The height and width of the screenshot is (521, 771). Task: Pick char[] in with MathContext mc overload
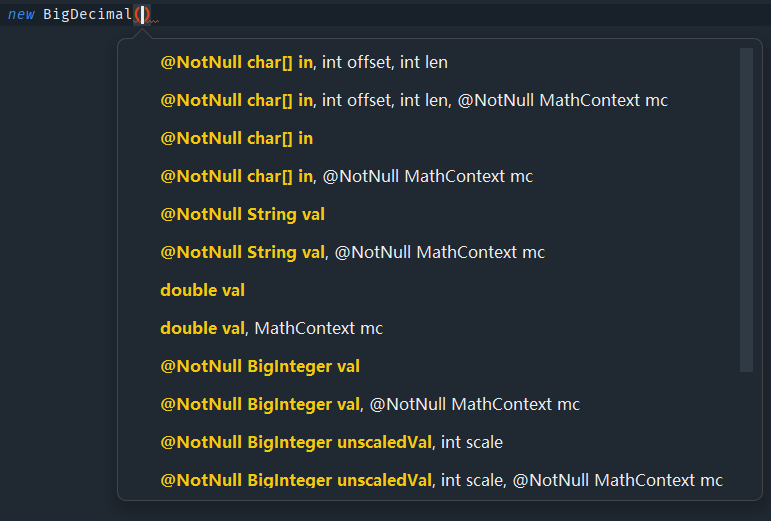pos(347,176)
